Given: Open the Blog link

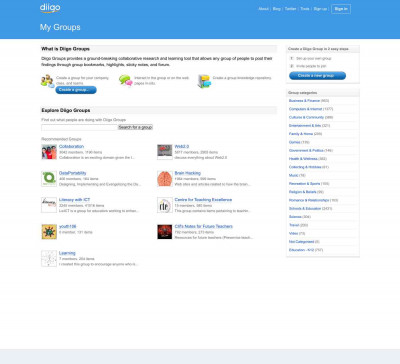Looking at the screenshot, I should (x=277, y=9).
